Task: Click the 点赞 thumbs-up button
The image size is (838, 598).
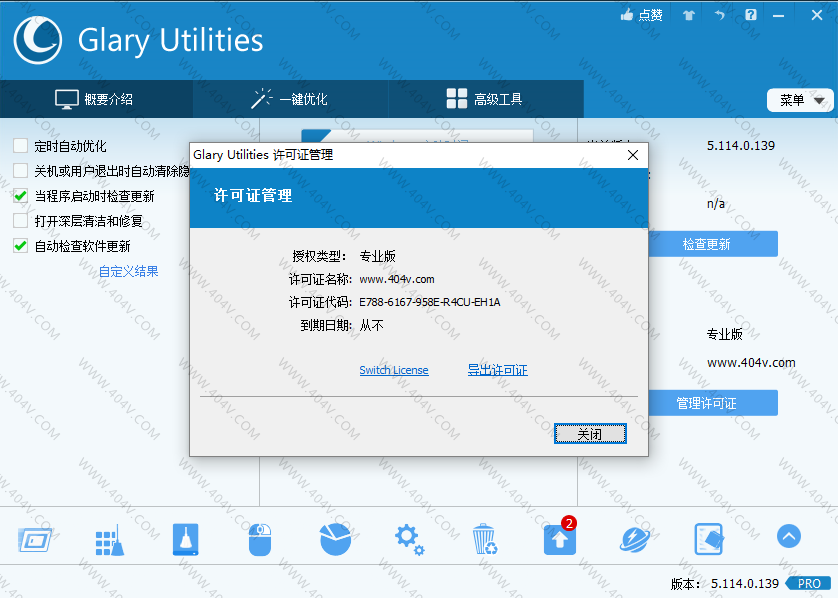Action: (x=641, y=15)
